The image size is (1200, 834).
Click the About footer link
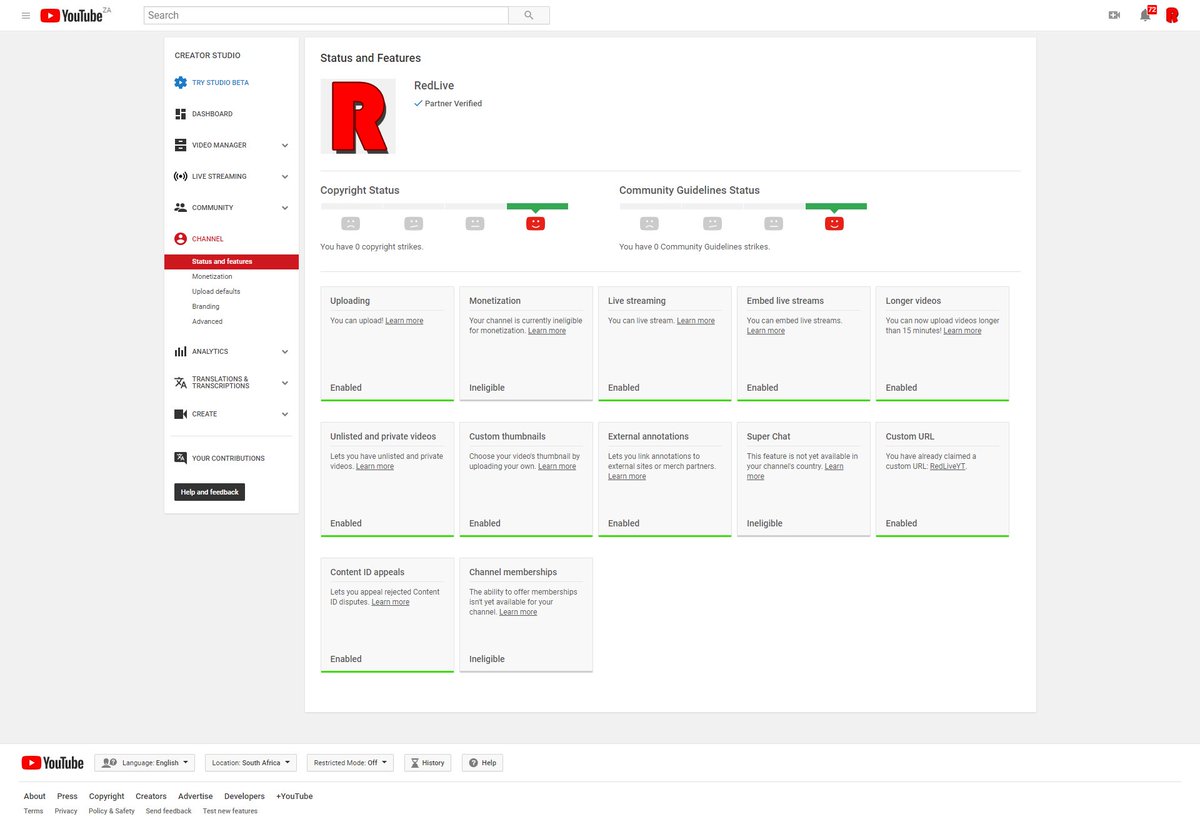pyautogui.click(x=35, y=796)
